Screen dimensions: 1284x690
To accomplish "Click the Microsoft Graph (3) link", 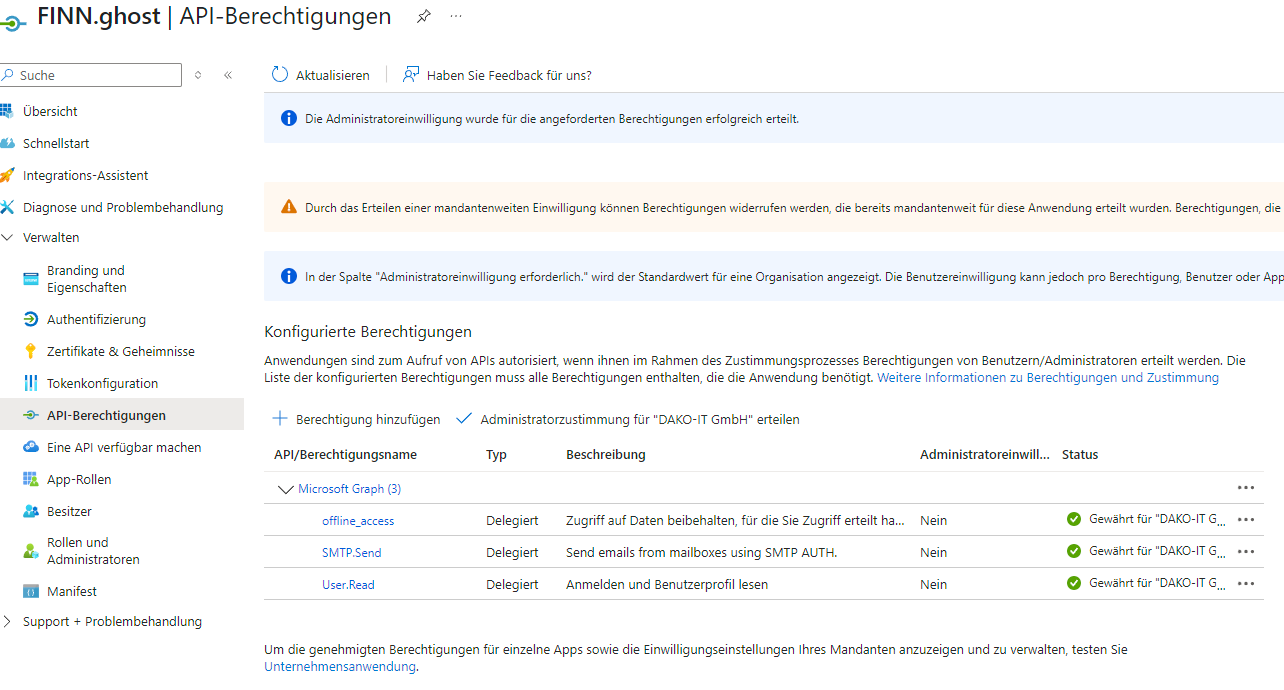I will (350, 489).
